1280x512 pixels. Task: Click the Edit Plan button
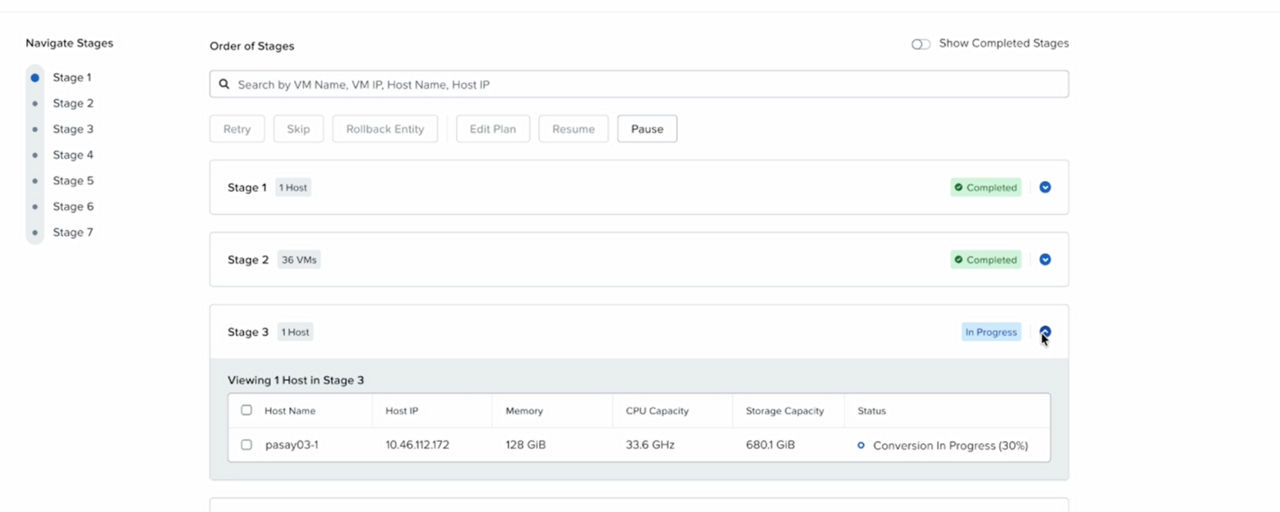click(493, 129)
